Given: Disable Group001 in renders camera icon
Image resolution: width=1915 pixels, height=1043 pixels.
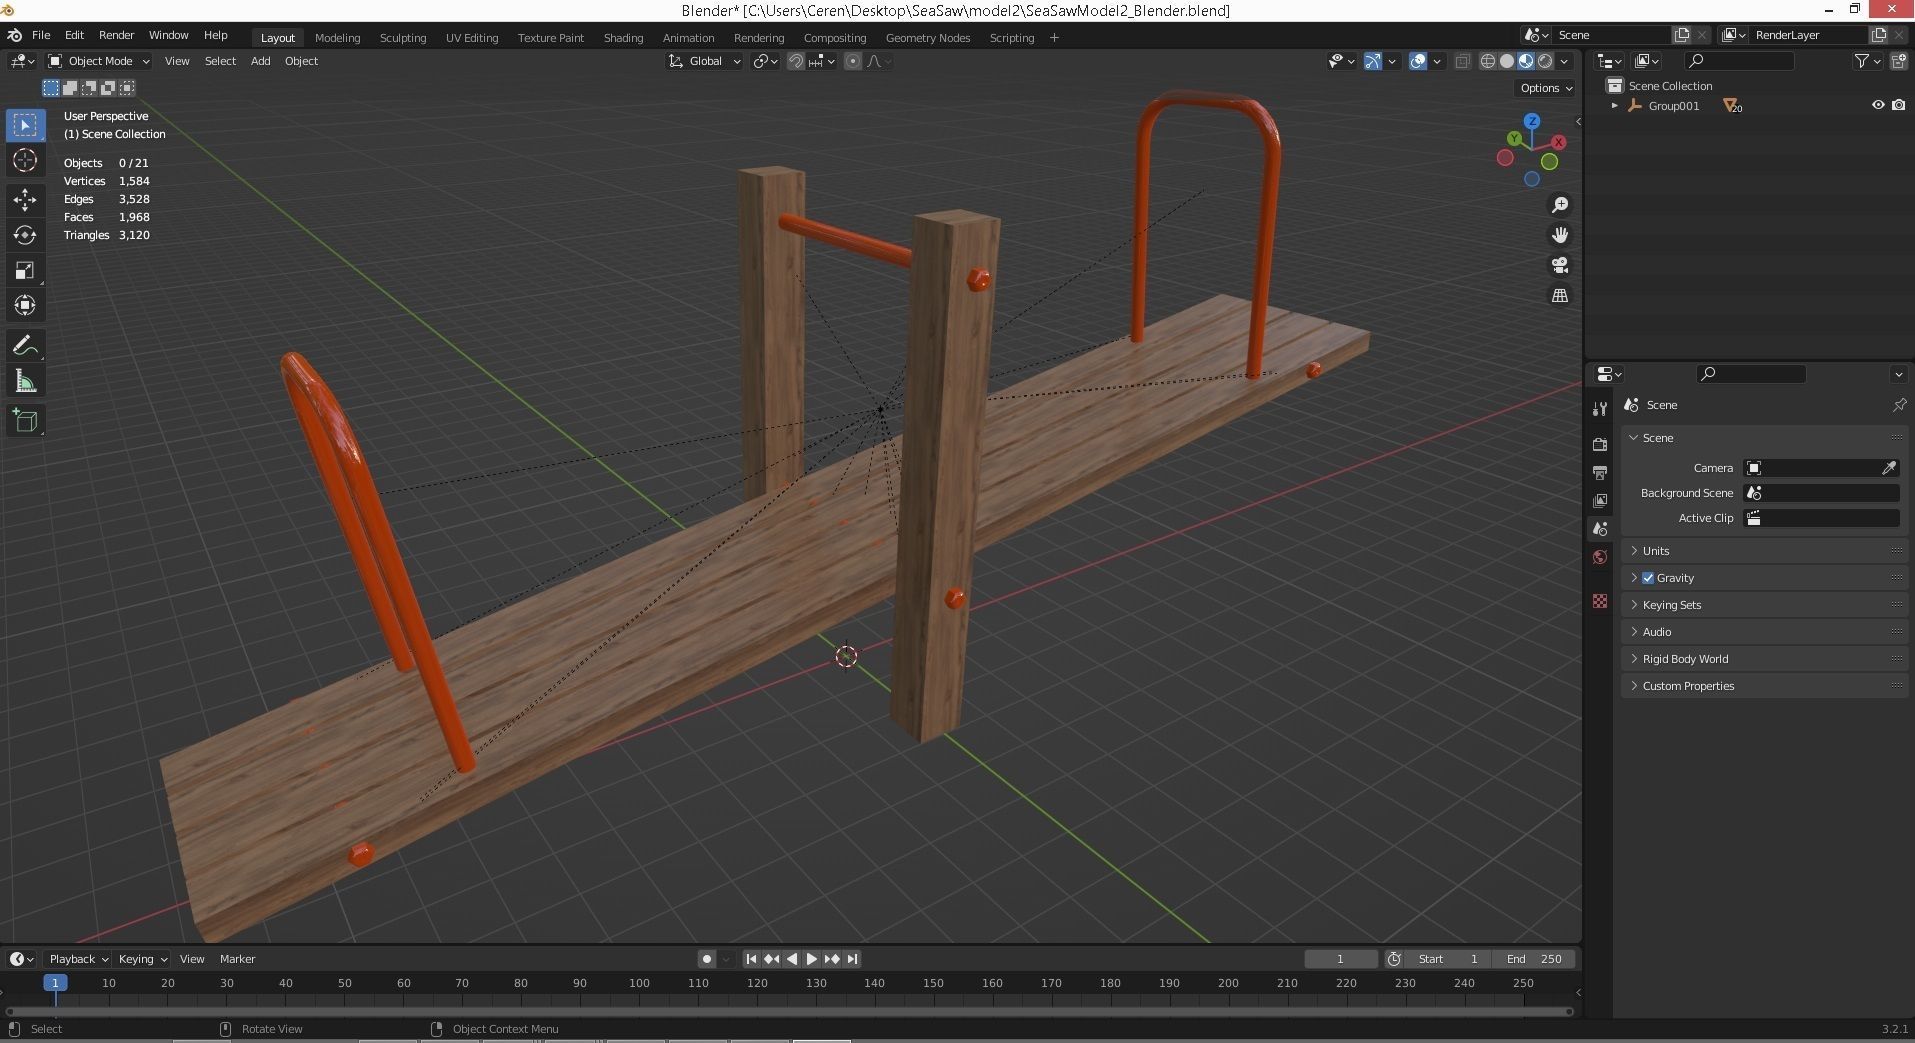Looking at the screenshot, I should pos(1898,105).
